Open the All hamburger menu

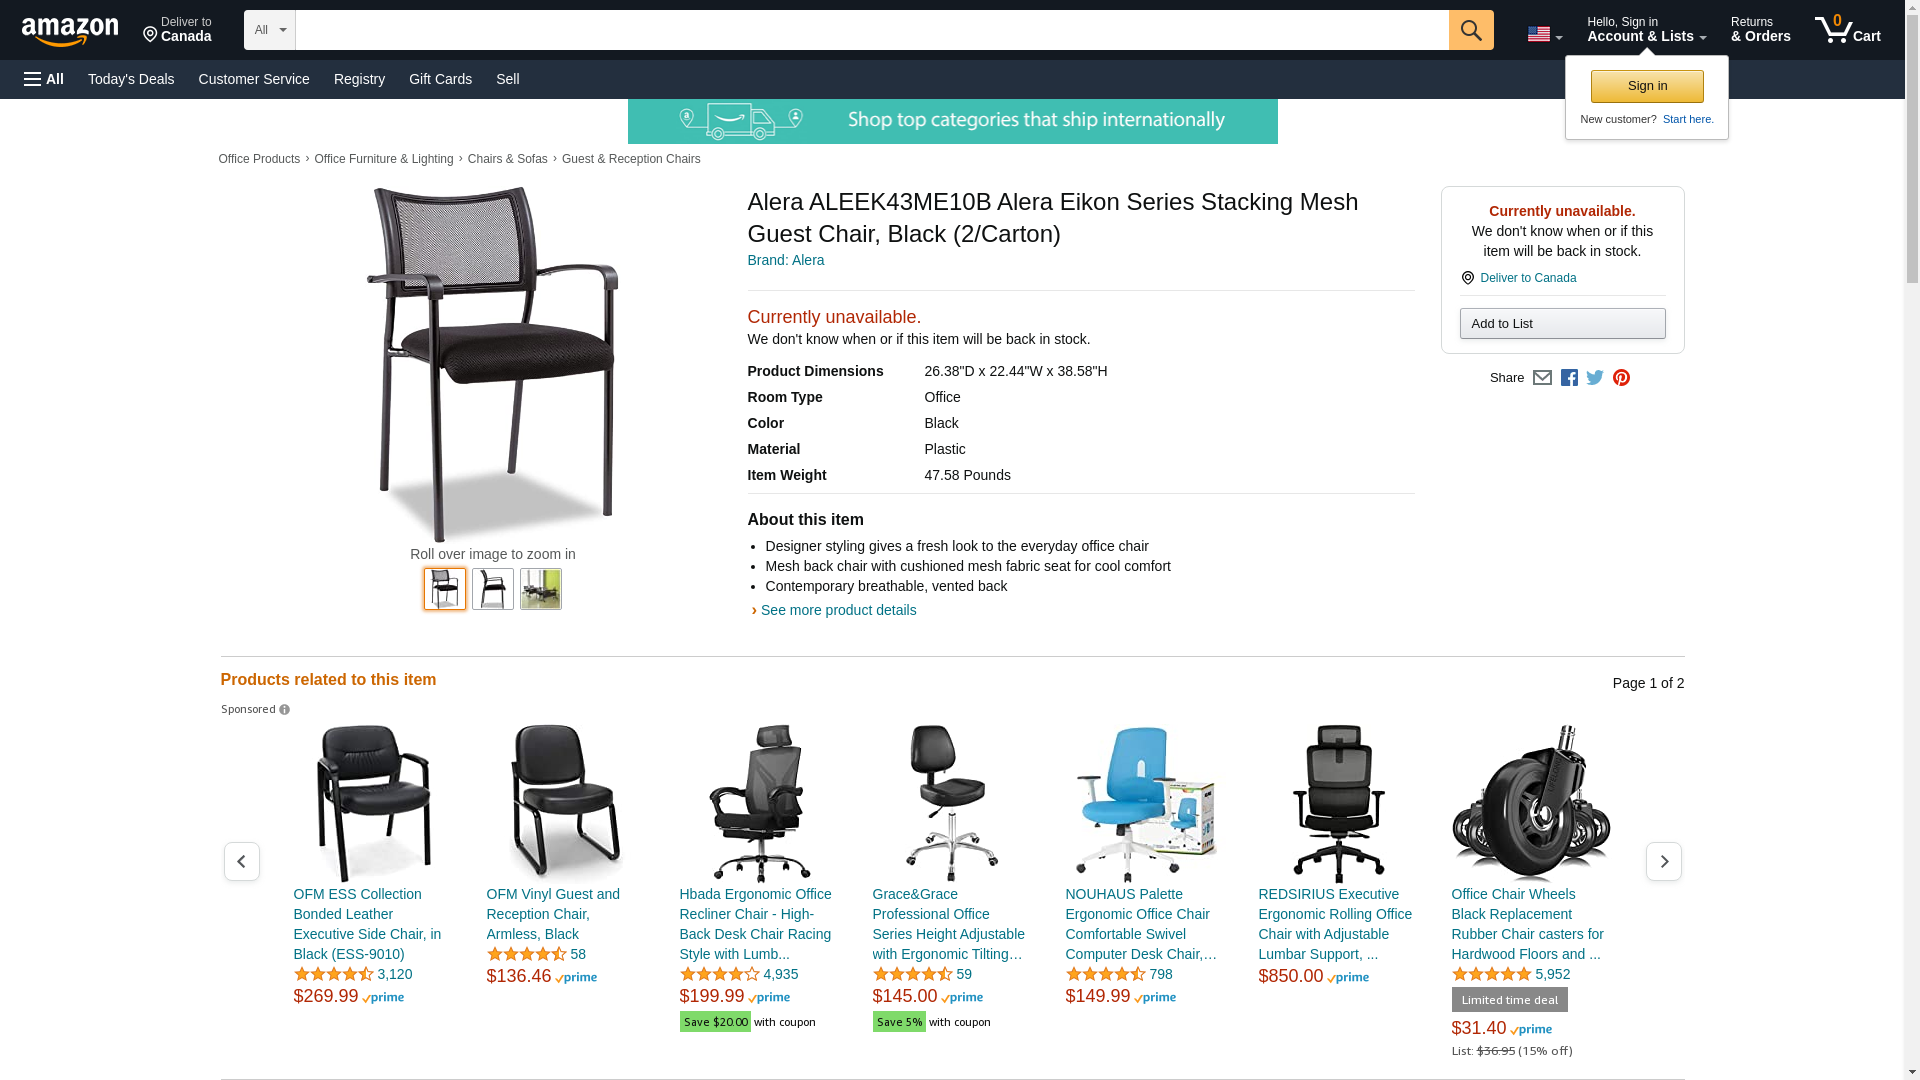[44, 79]
